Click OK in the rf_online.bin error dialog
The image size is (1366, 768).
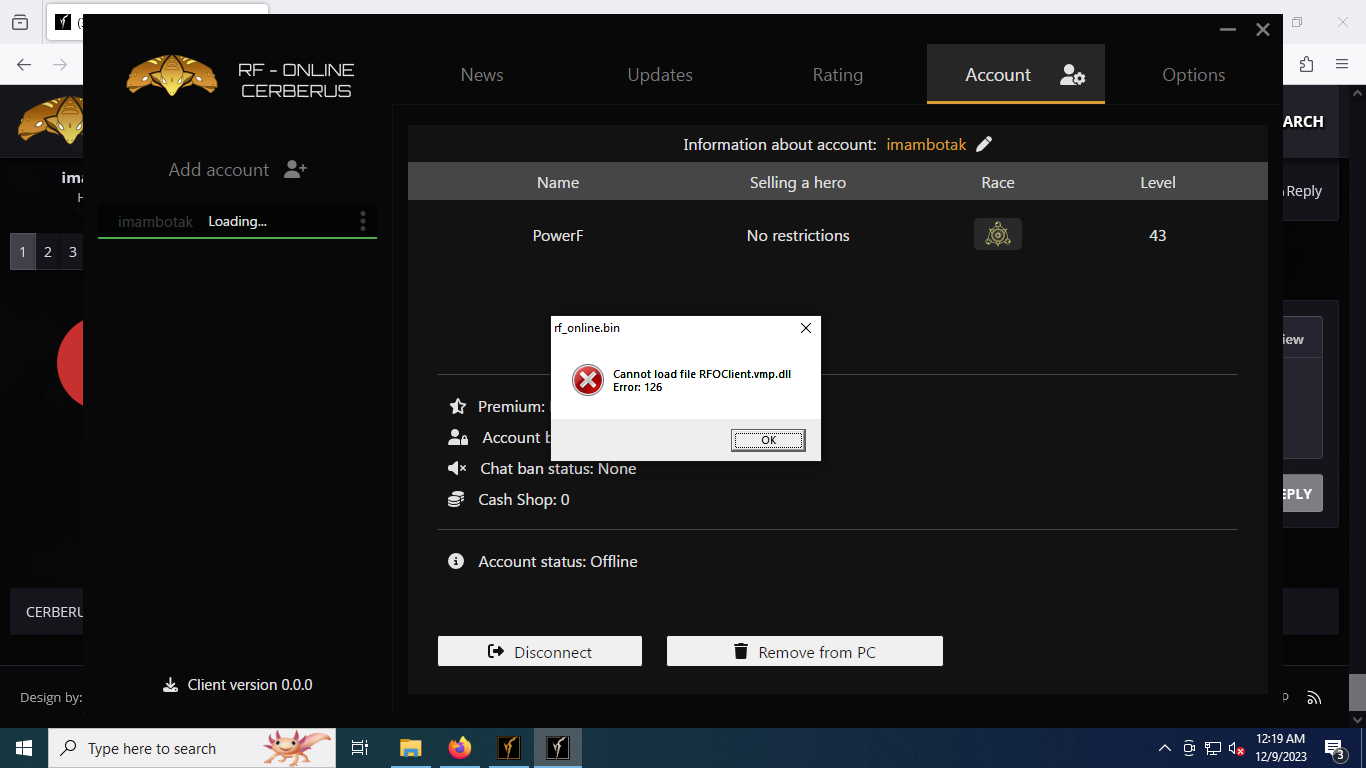tap(768, 440)
